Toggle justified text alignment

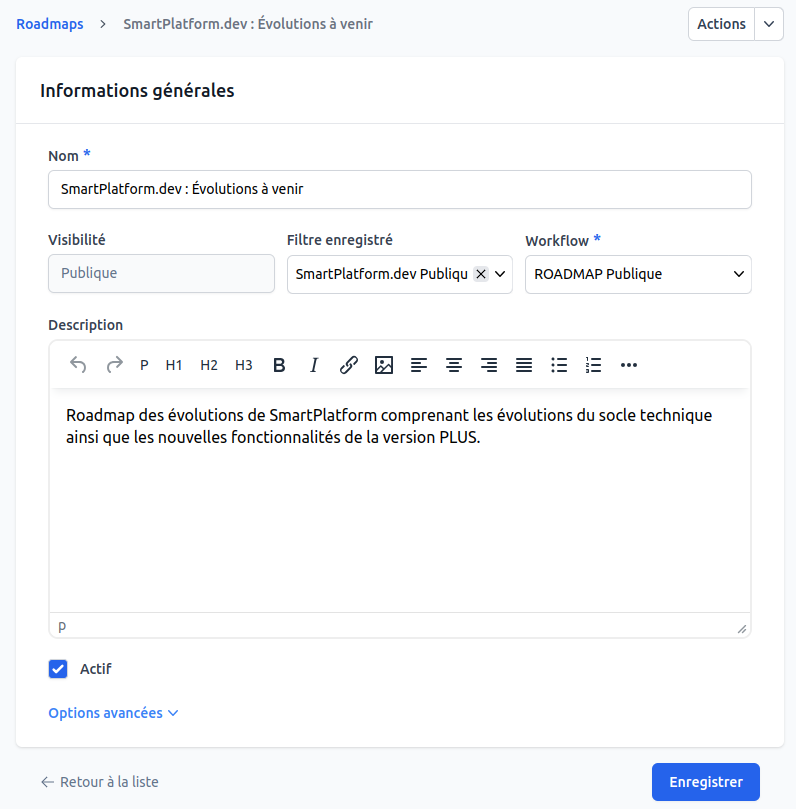click(x=524, y=365)
